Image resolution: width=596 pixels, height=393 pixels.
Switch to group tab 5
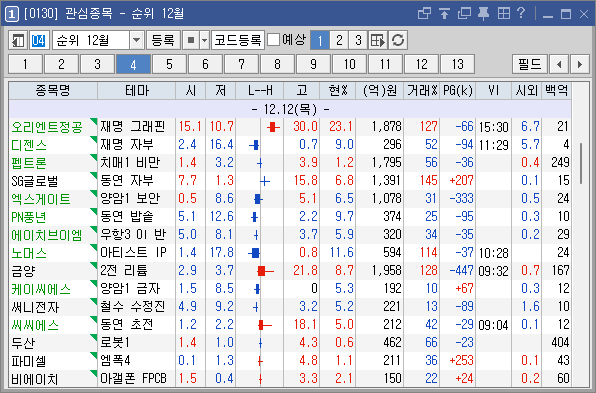point(169,64)
